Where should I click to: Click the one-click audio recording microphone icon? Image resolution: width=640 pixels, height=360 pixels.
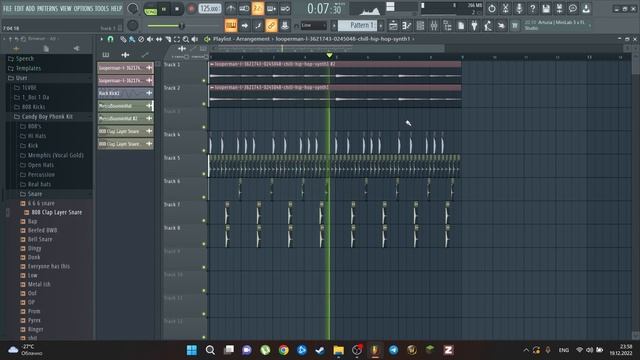(519, 8)
